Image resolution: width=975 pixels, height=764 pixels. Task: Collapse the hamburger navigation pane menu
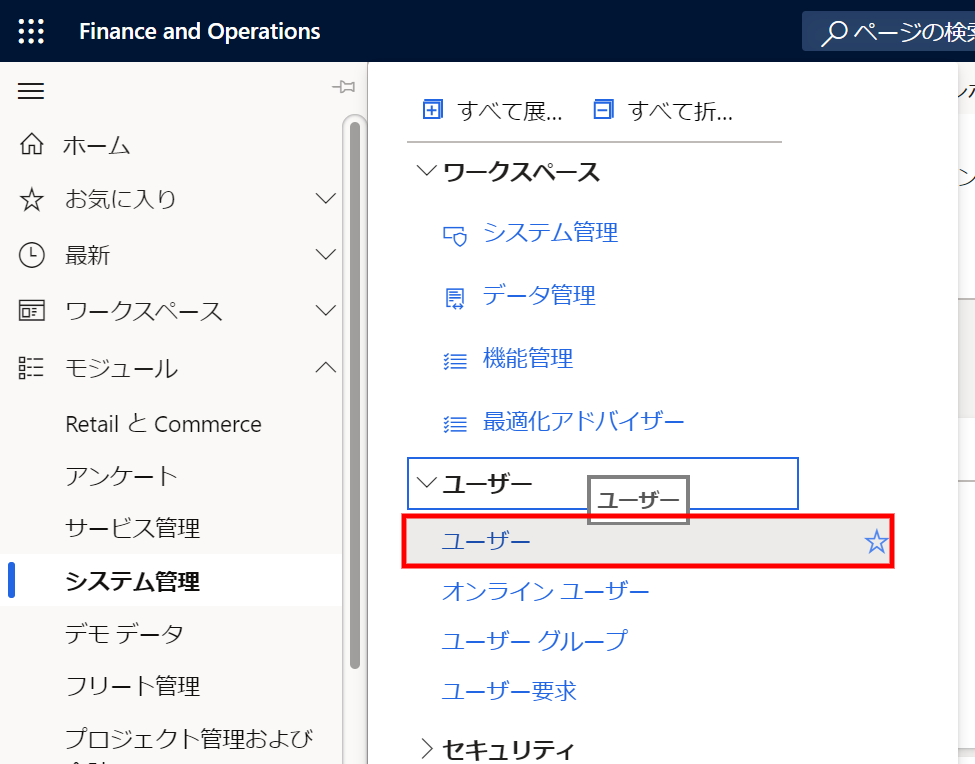click(x=30, y=91)
